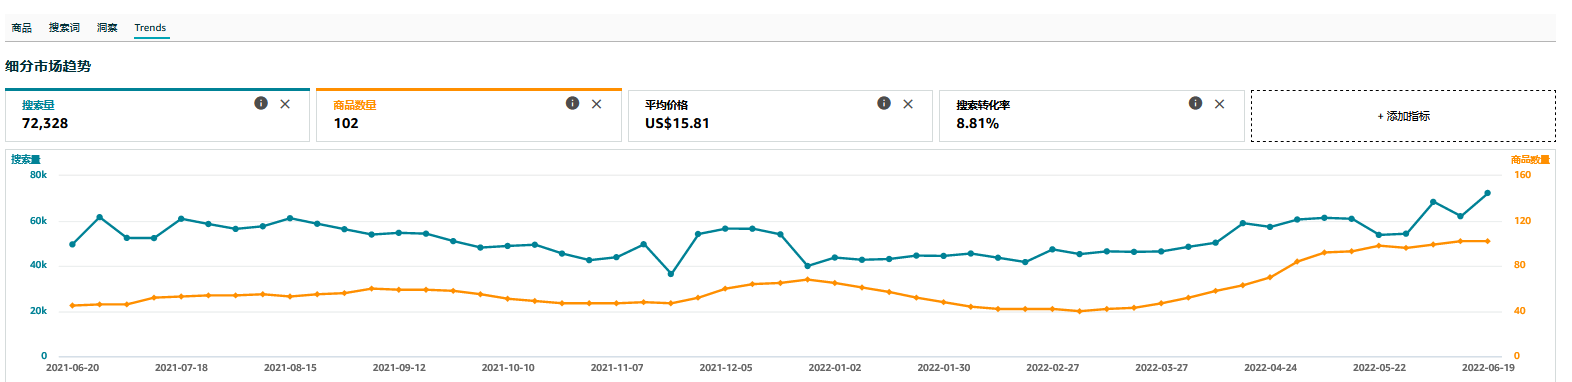Click the 2022-01-02 axis date label
This screenshot has width=1572, height=382.
coord(835,368)
